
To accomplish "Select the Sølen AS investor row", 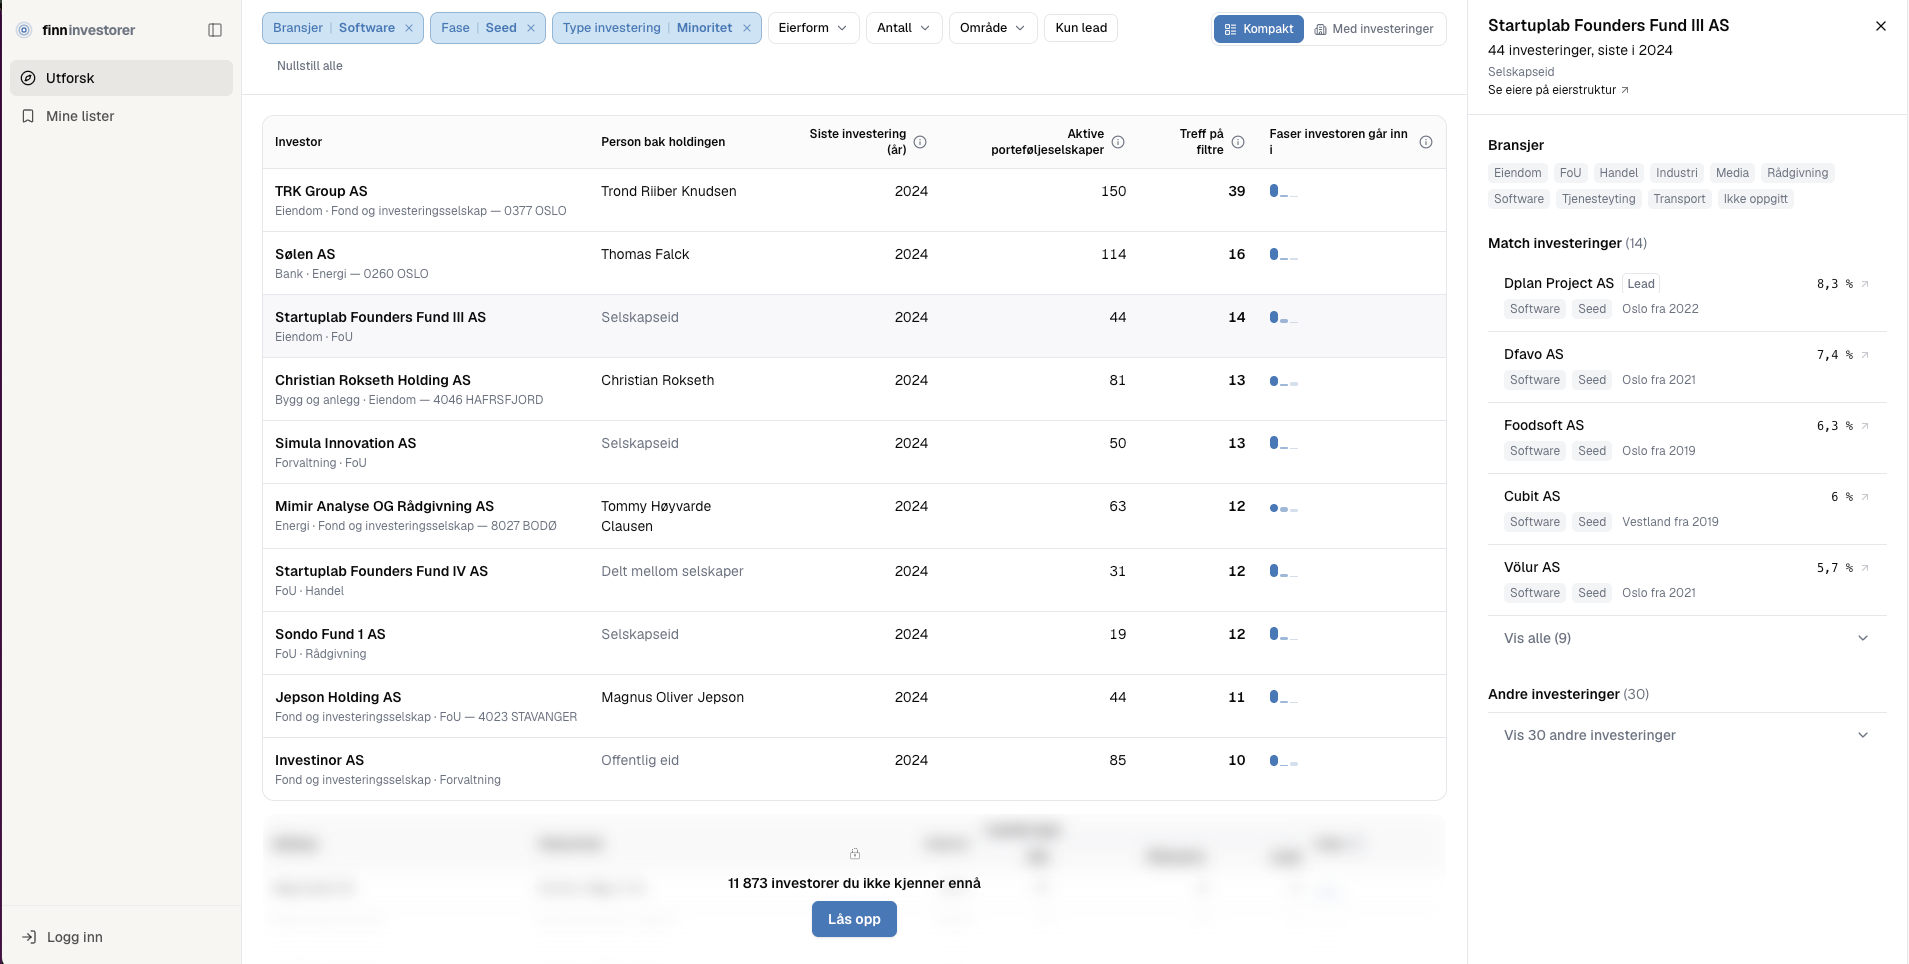I will click(854, 263).
